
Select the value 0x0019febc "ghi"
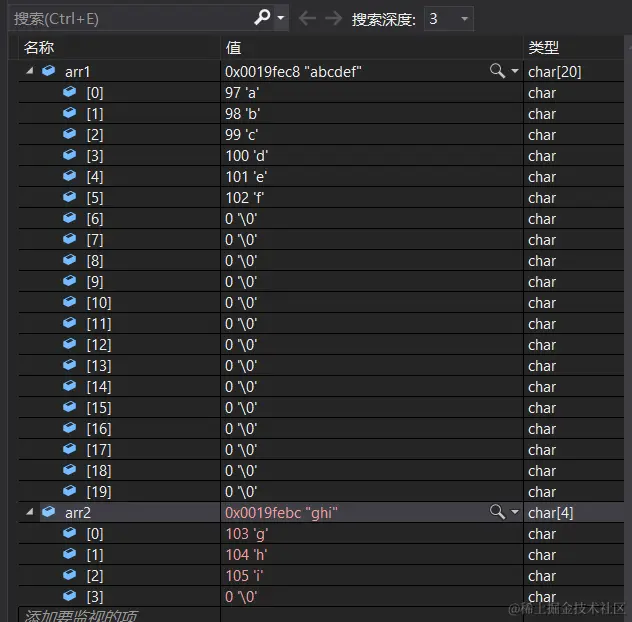tap(281, 513)
